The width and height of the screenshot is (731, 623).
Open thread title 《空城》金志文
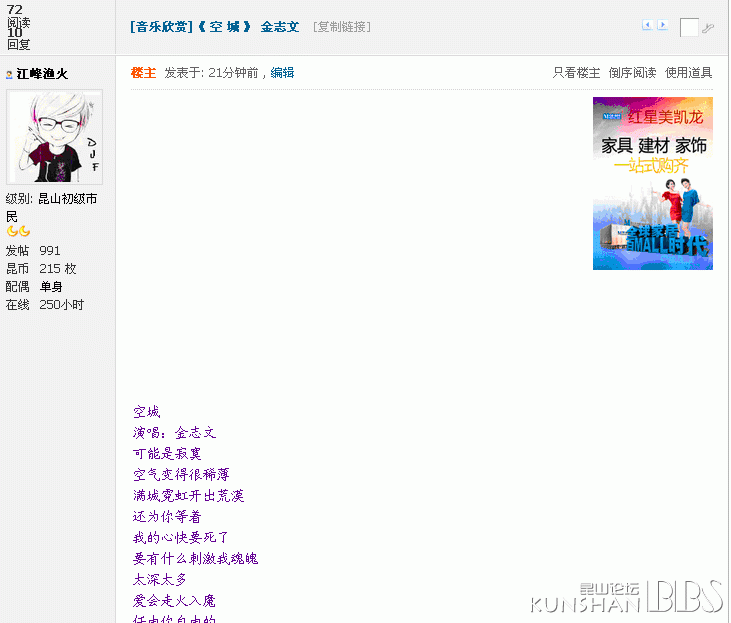click(x=248, y=27)
